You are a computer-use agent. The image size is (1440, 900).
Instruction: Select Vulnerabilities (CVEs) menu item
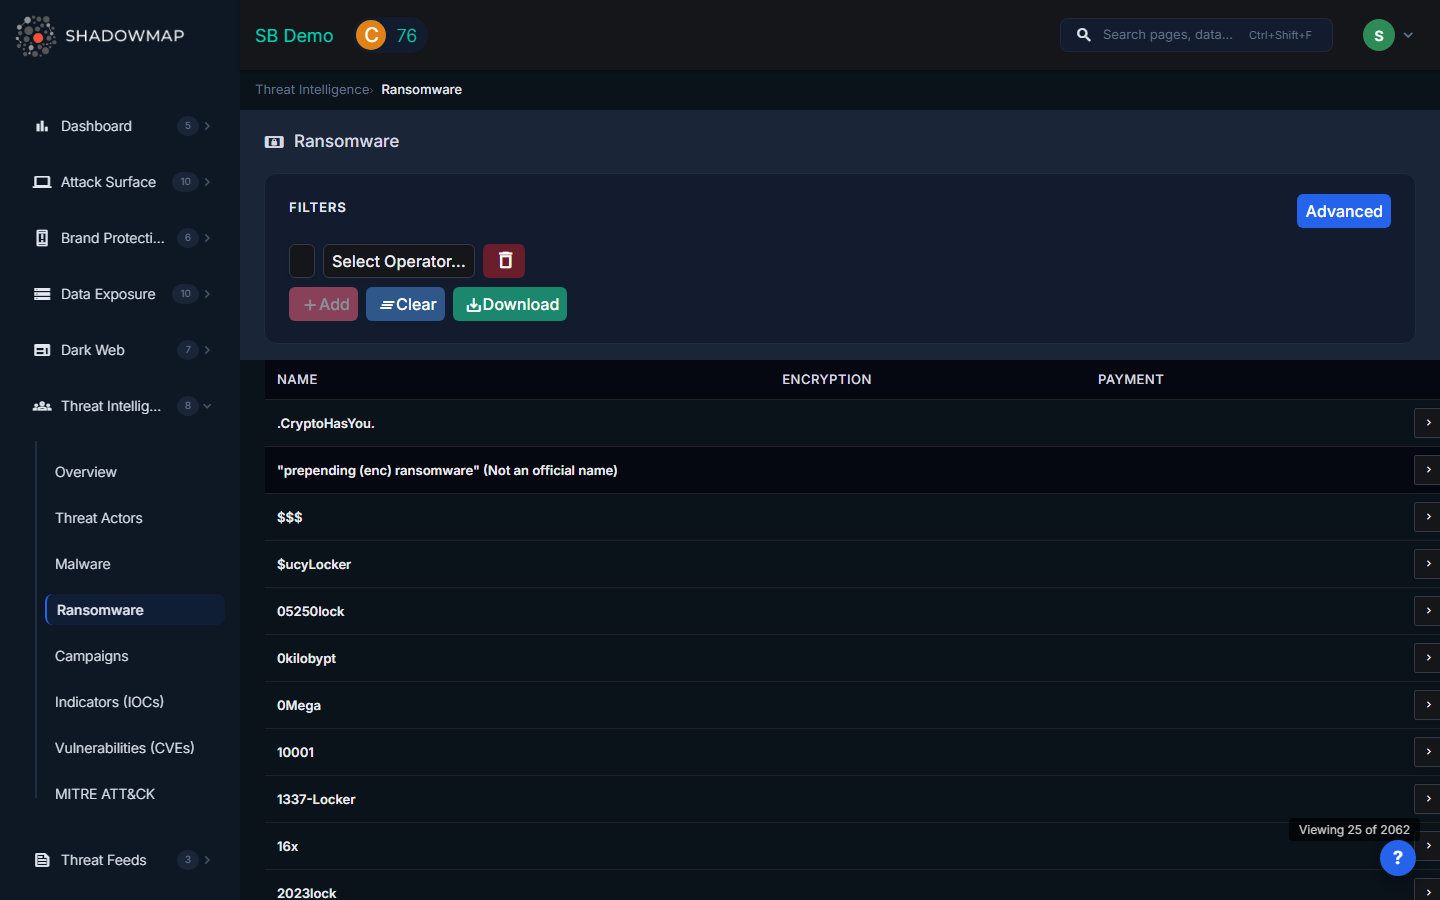[x=124, y=748]
